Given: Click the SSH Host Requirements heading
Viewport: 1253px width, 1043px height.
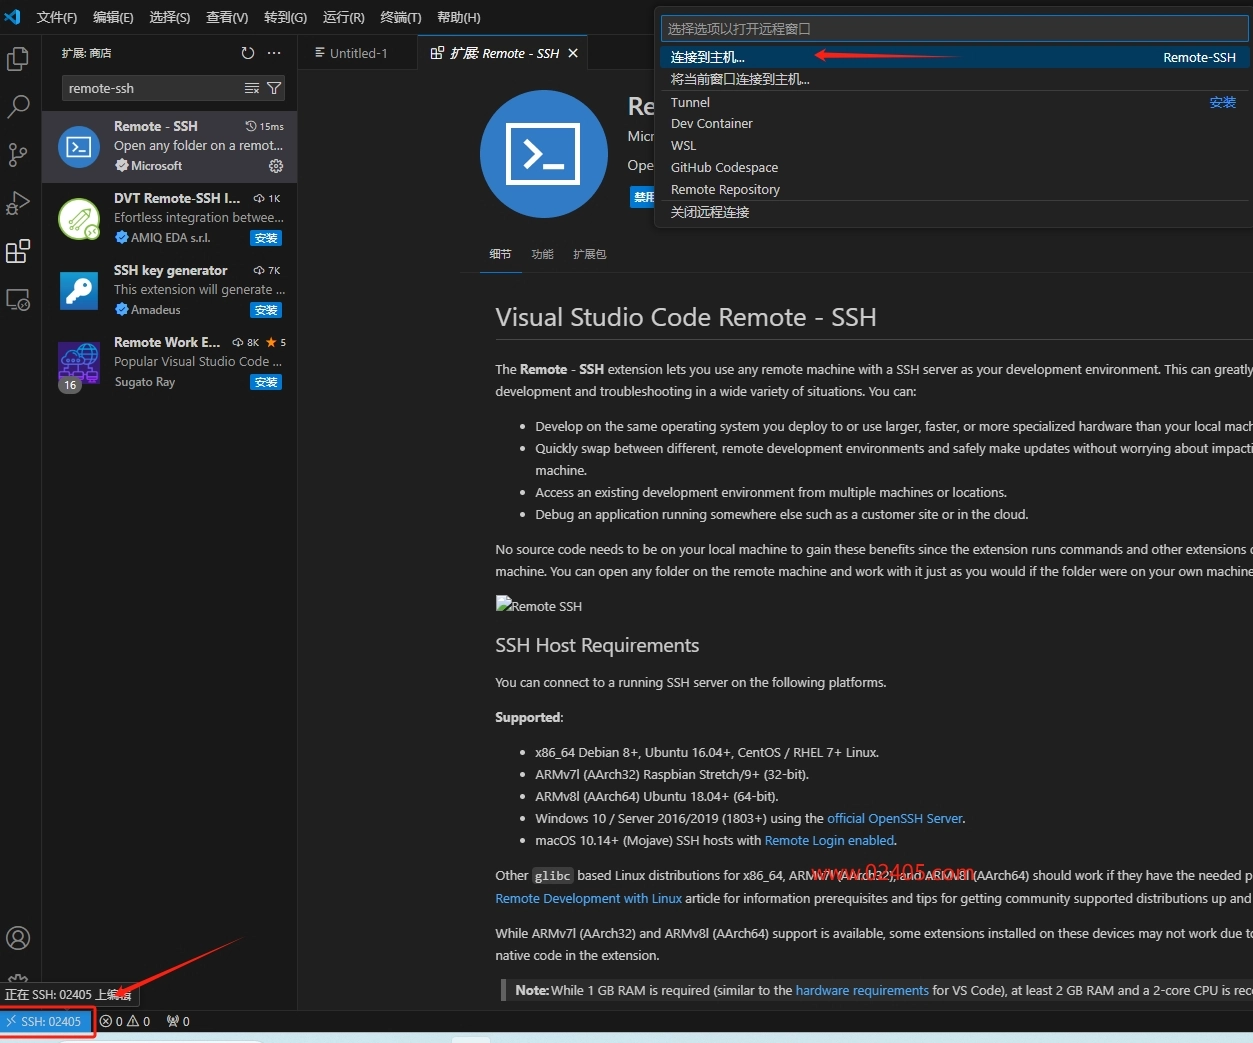Looking at the screenshot, I should pyautogui.click(x=597, y=645).
